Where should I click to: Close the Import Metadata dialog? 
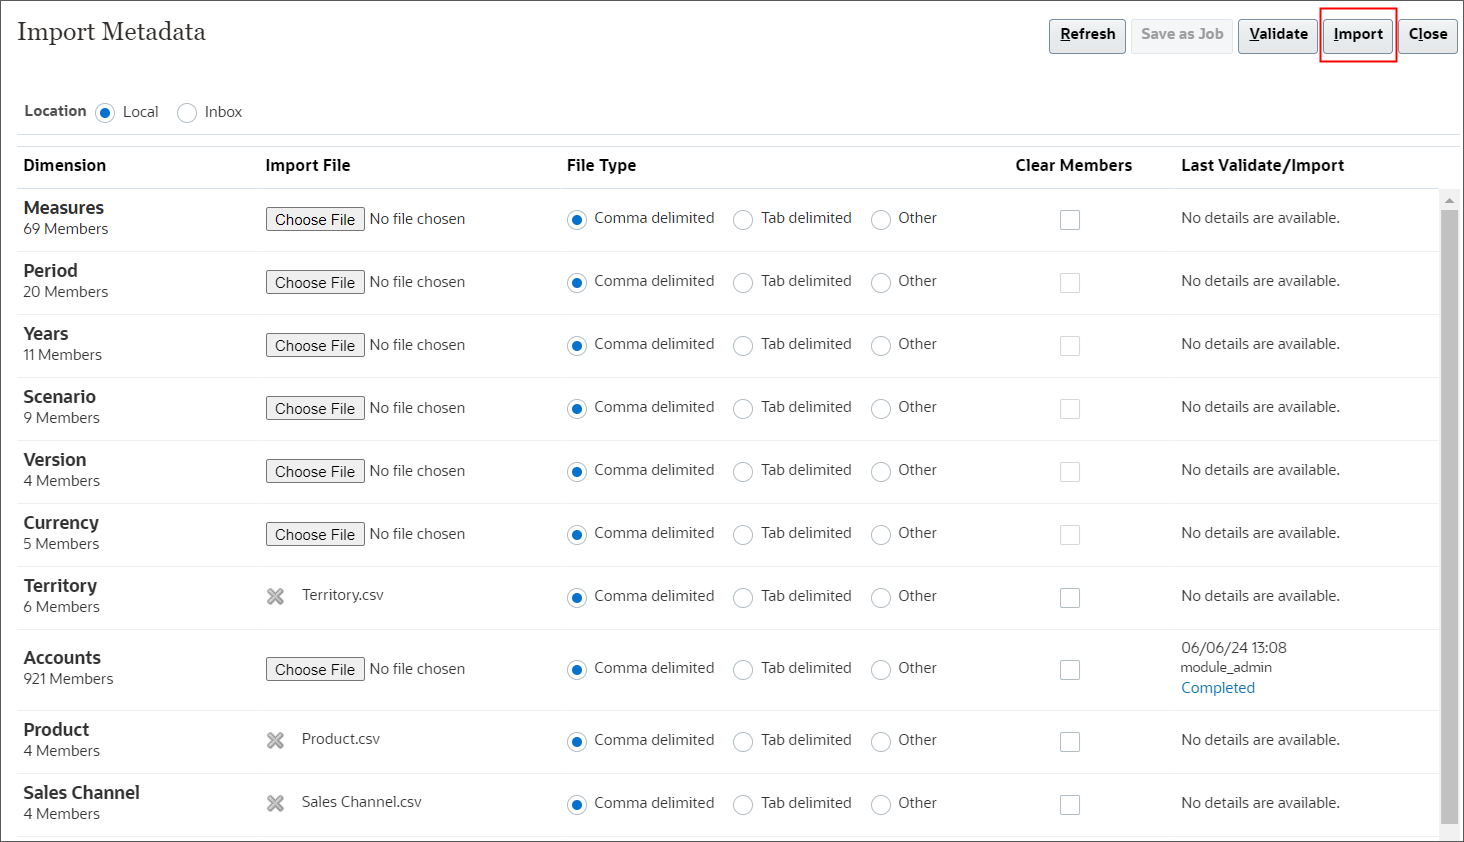point(1427,33)
